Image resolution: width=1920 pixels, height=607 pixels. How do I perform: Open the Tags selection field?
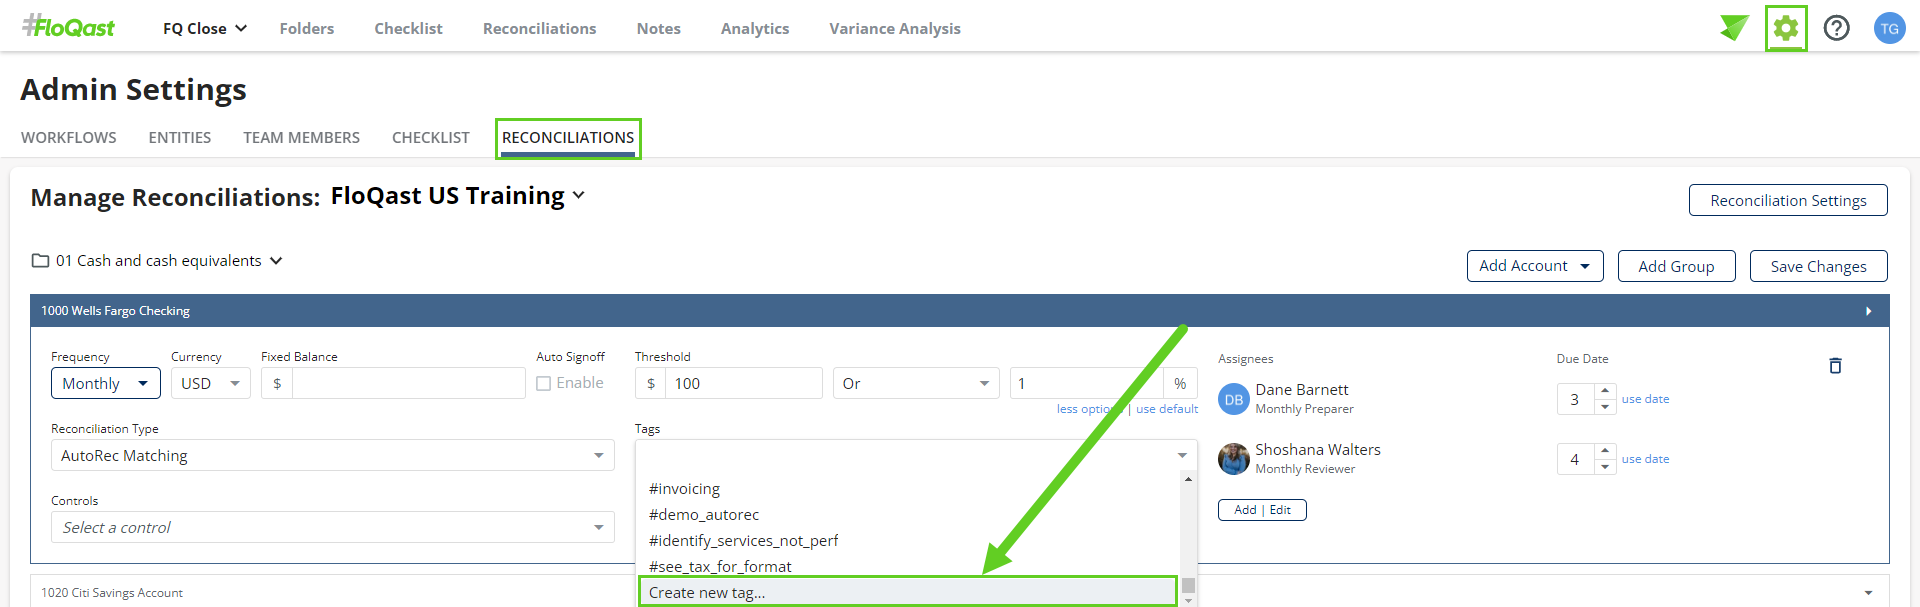click(916, 455)
